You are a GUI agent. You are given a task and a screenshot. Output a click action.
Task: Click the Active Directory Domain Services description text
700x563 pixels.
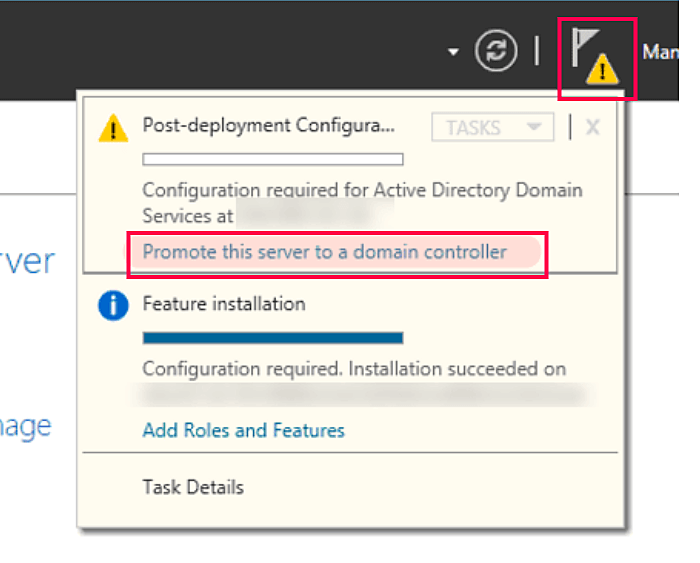point(362,190)
